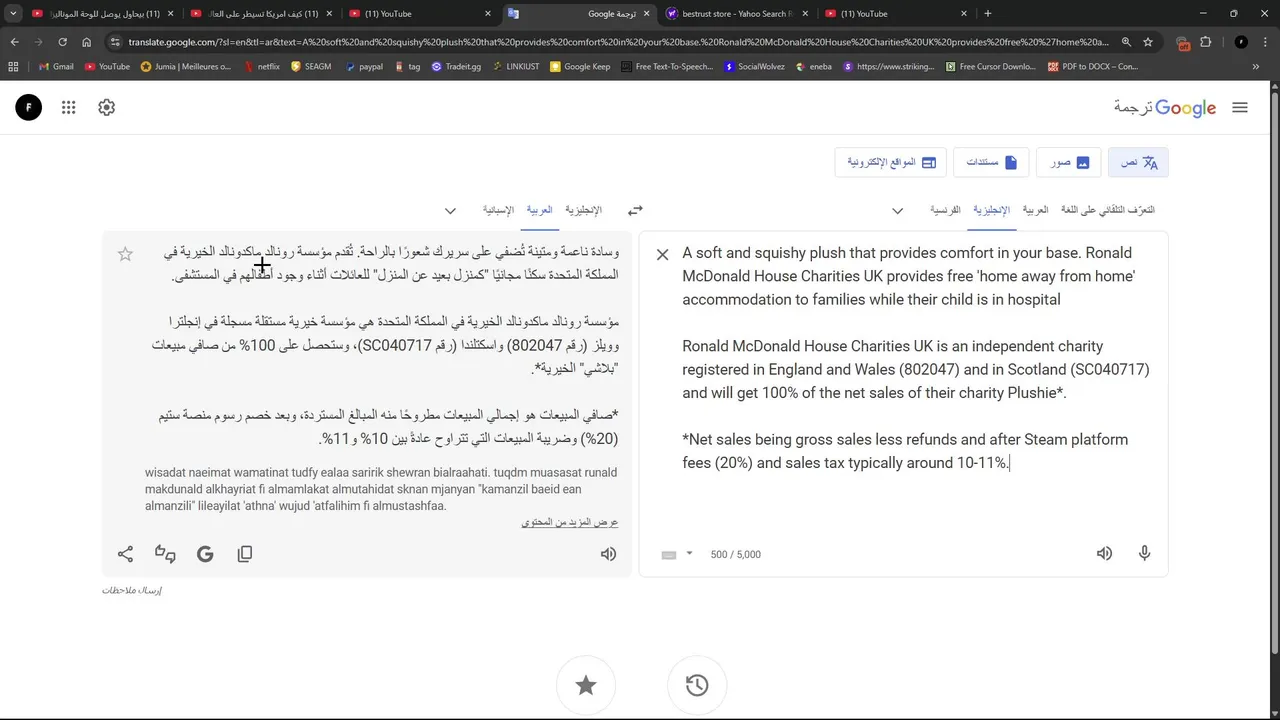The width and height of the screenshot is (1280, 720).
Task: Go back to the previous page
Action: click(x=15, y=42)
